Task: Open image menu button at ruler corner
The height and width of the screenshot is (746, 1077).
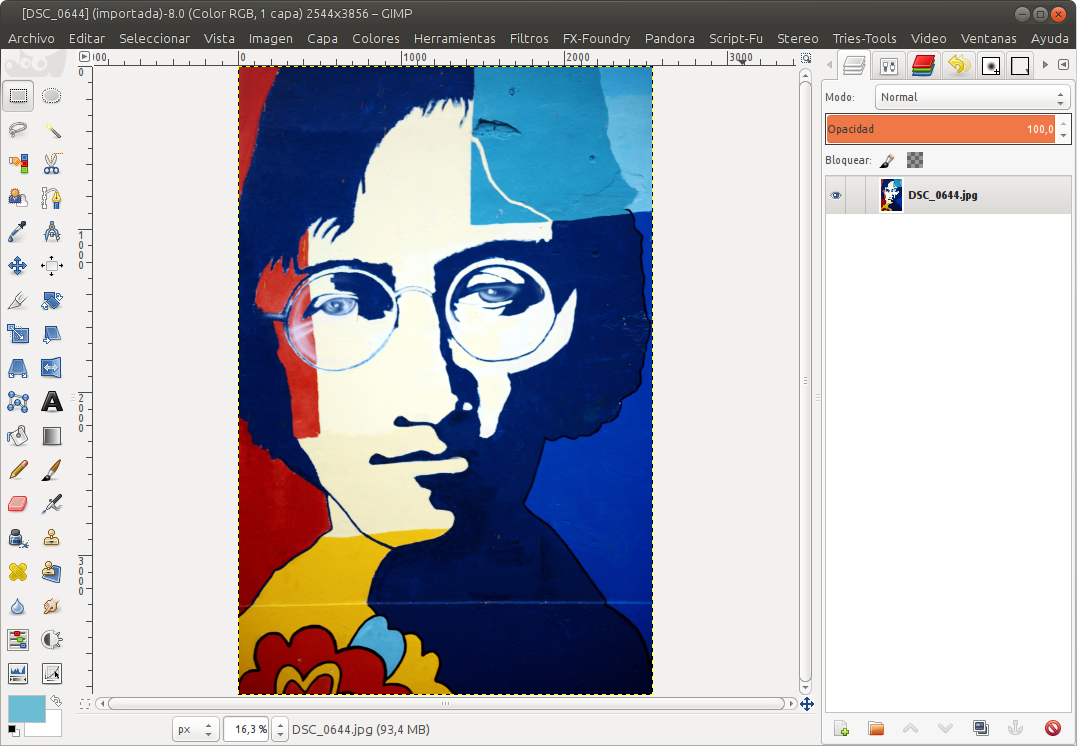Action: 84,57
